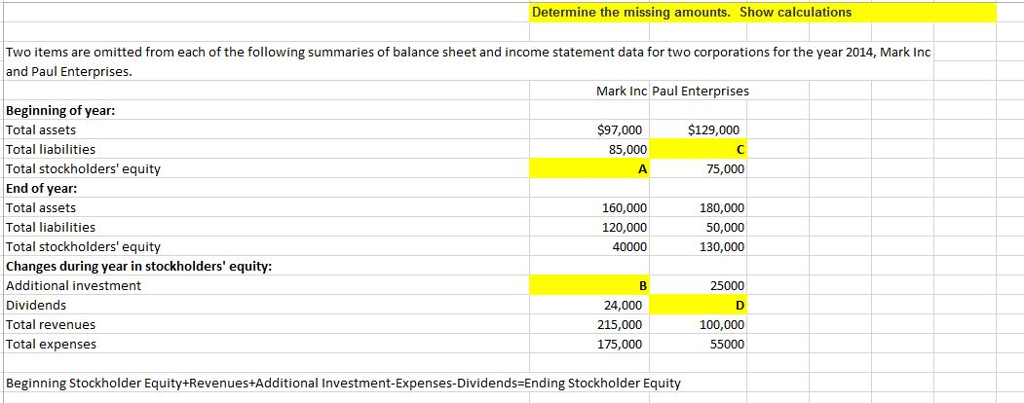Viewport: 1024px width, 403px height.
Task: Click the yellow cell labeled C
Action: [699, 150]
